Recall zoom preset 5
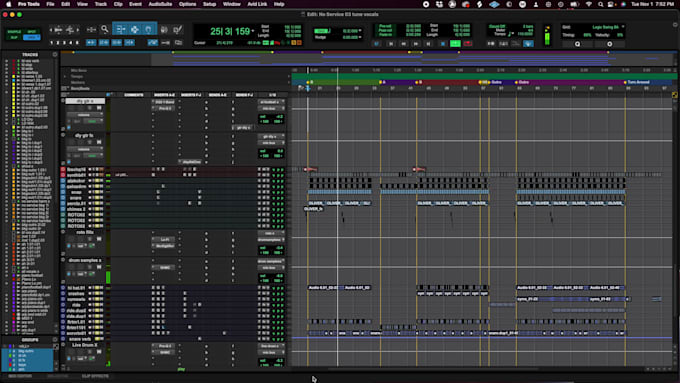 point(77,43)
